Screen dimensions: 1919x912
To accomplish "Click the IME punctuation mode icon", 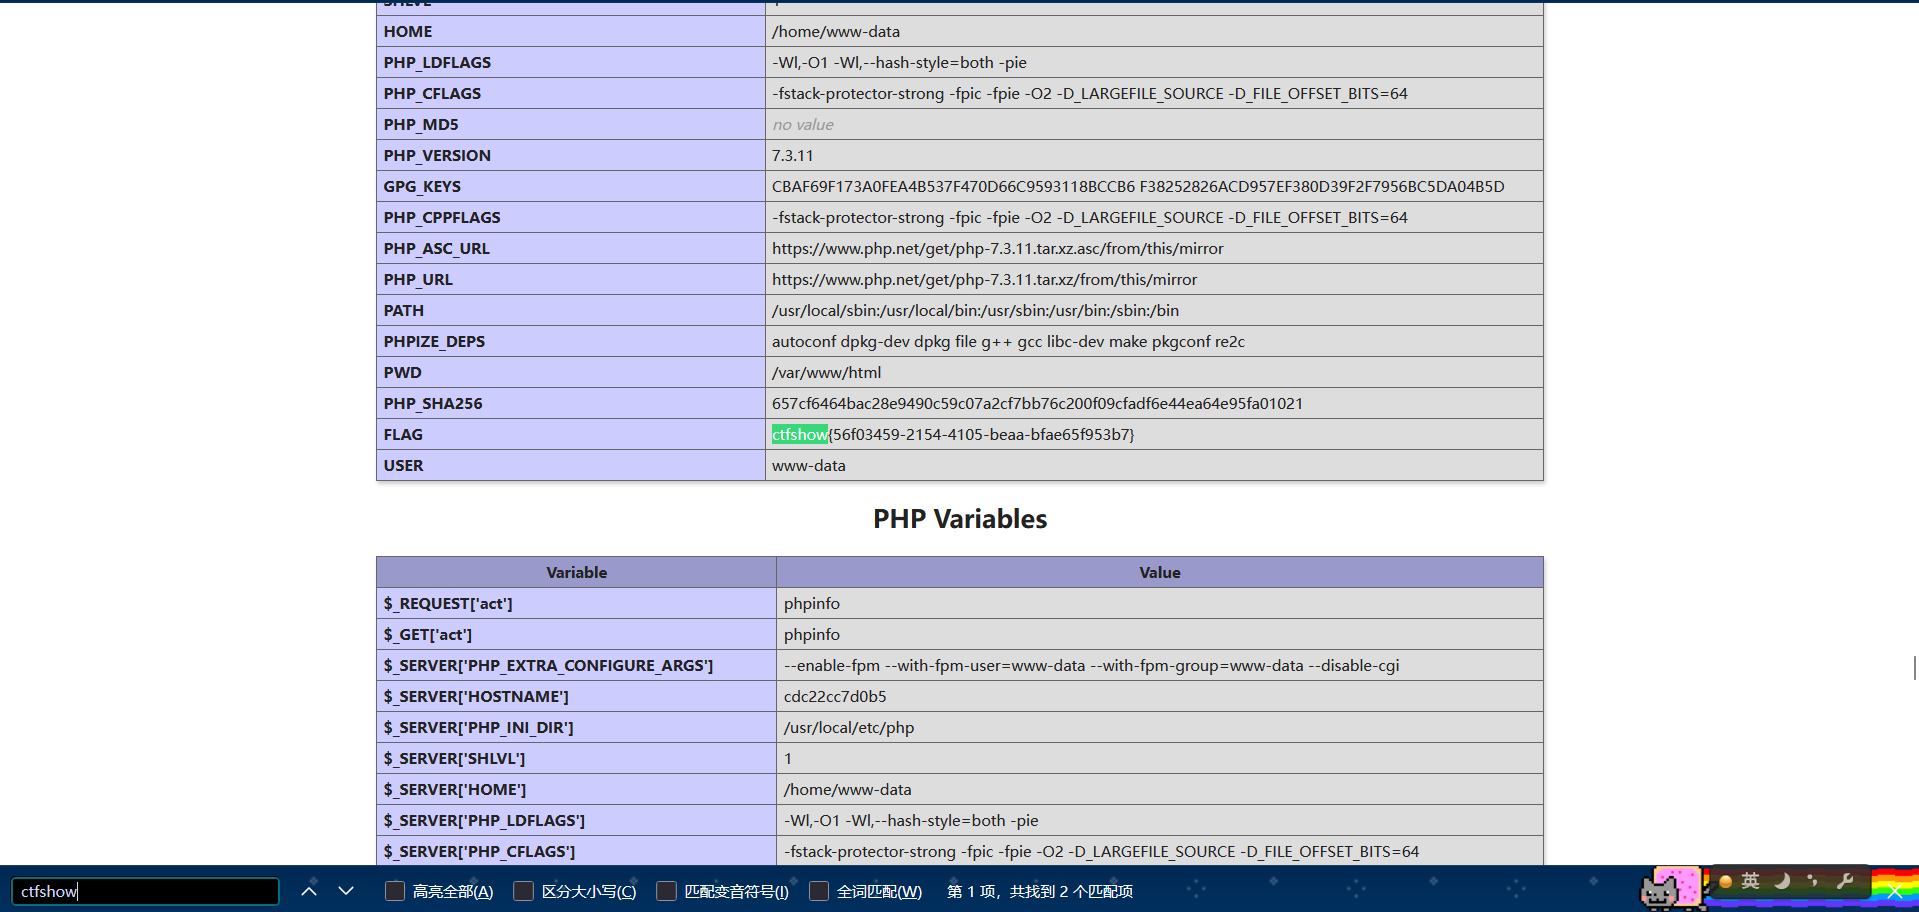I will (1812, 881).
